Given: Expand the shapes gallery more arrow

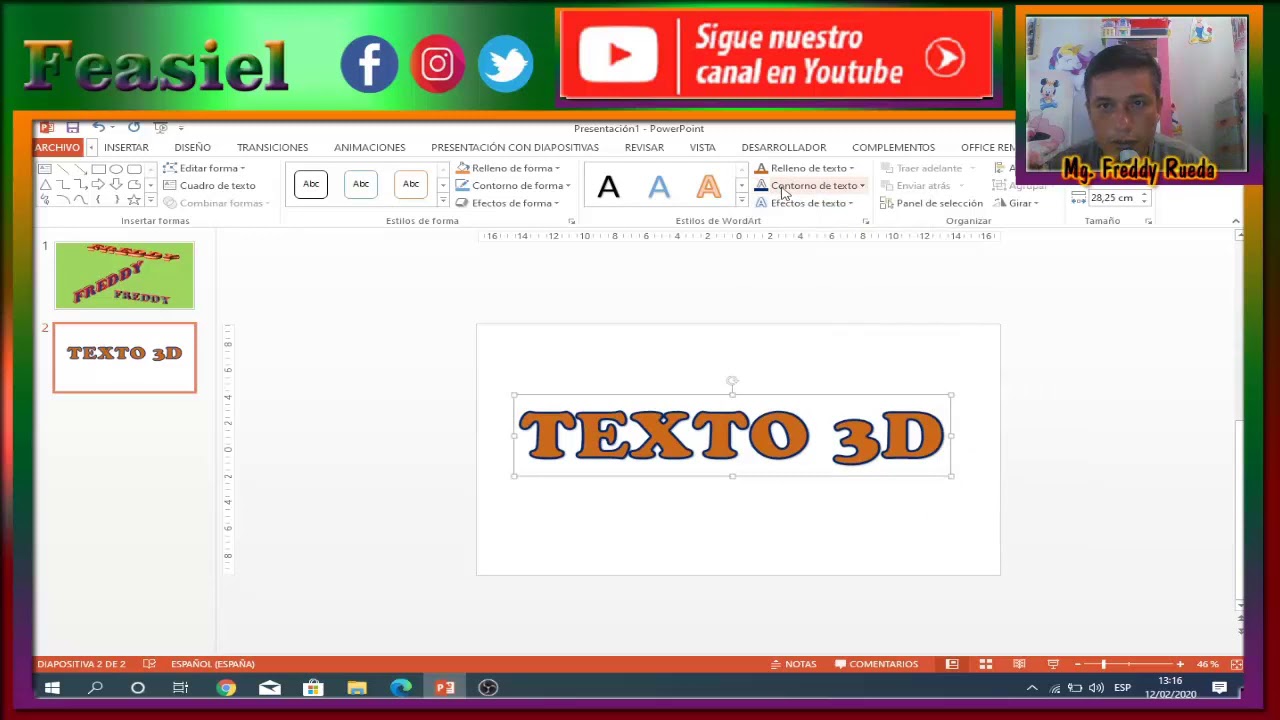Looking at the screenshot, I should pos(150,201).
